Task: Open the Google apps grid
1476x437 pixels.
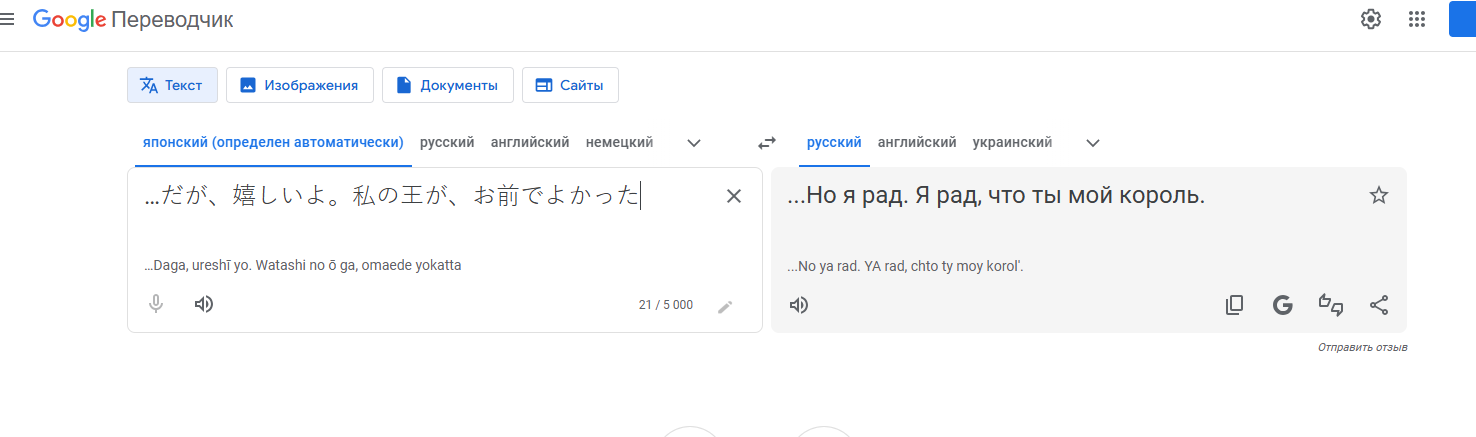Action: tap(1417, 19)
